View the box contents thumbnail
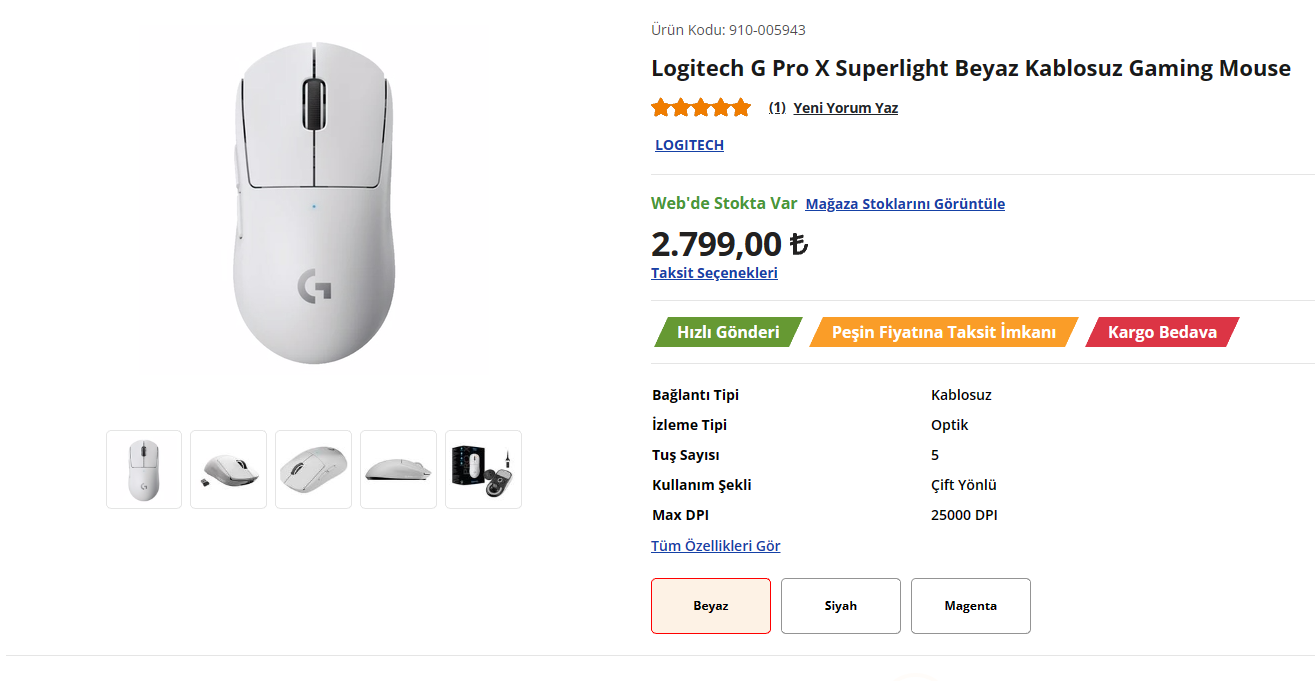Image resolution: width=1315 pixels, height=681 pixels. pos(483,469)
